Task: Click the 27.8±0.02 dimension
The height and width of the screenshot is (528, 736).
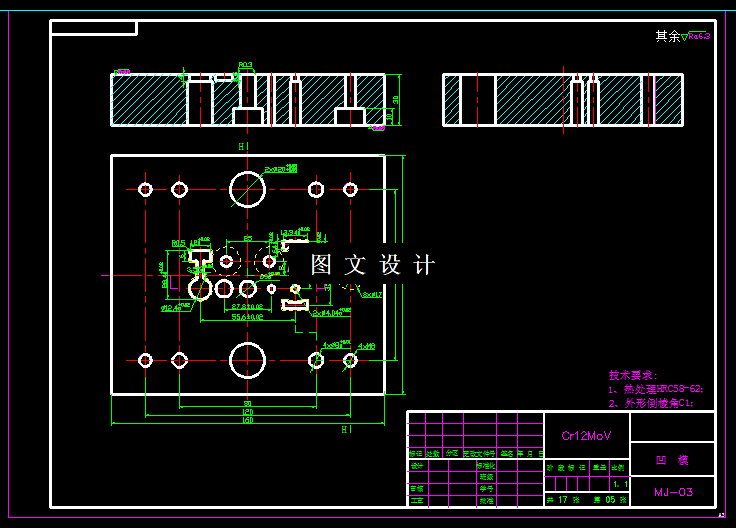Action: (247, 306)
